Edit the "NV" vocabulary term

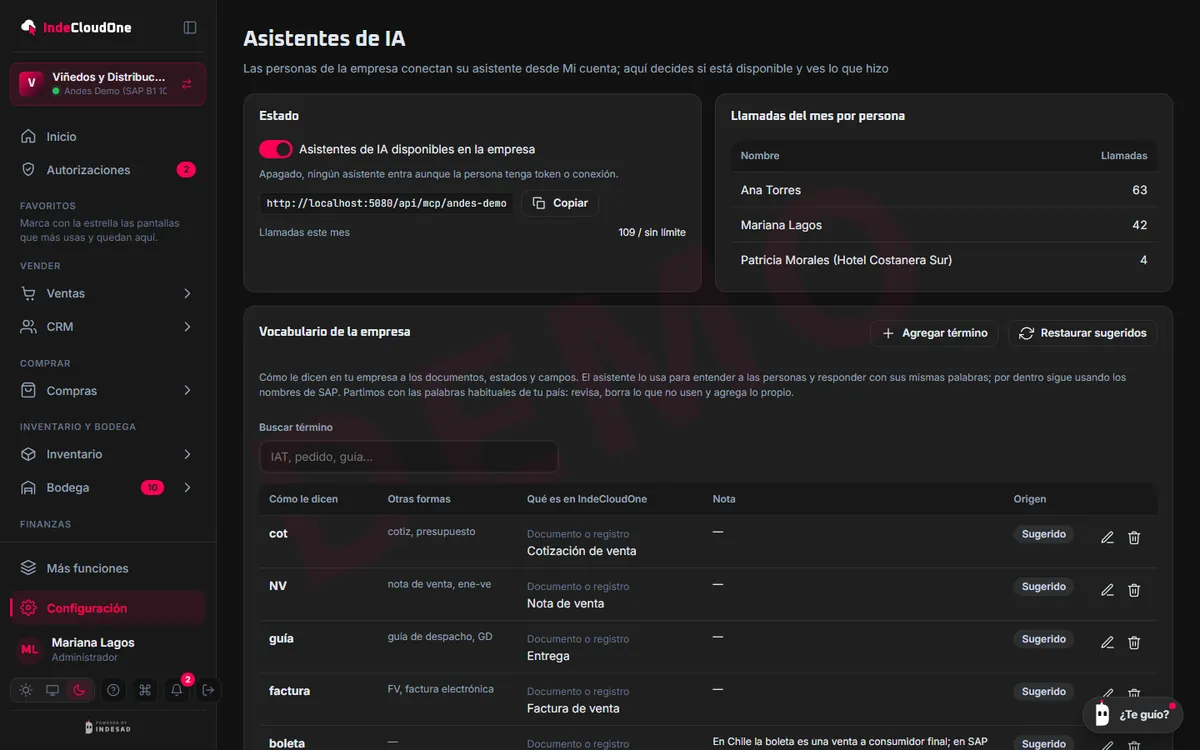1107,590
